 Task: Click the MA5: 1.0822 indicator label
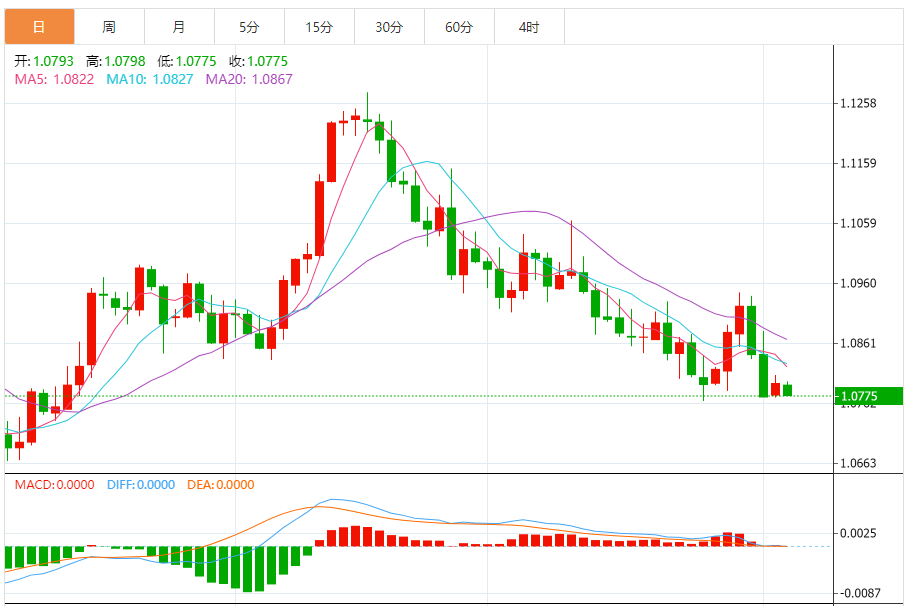pyautogui.click(x=54, y=79)
